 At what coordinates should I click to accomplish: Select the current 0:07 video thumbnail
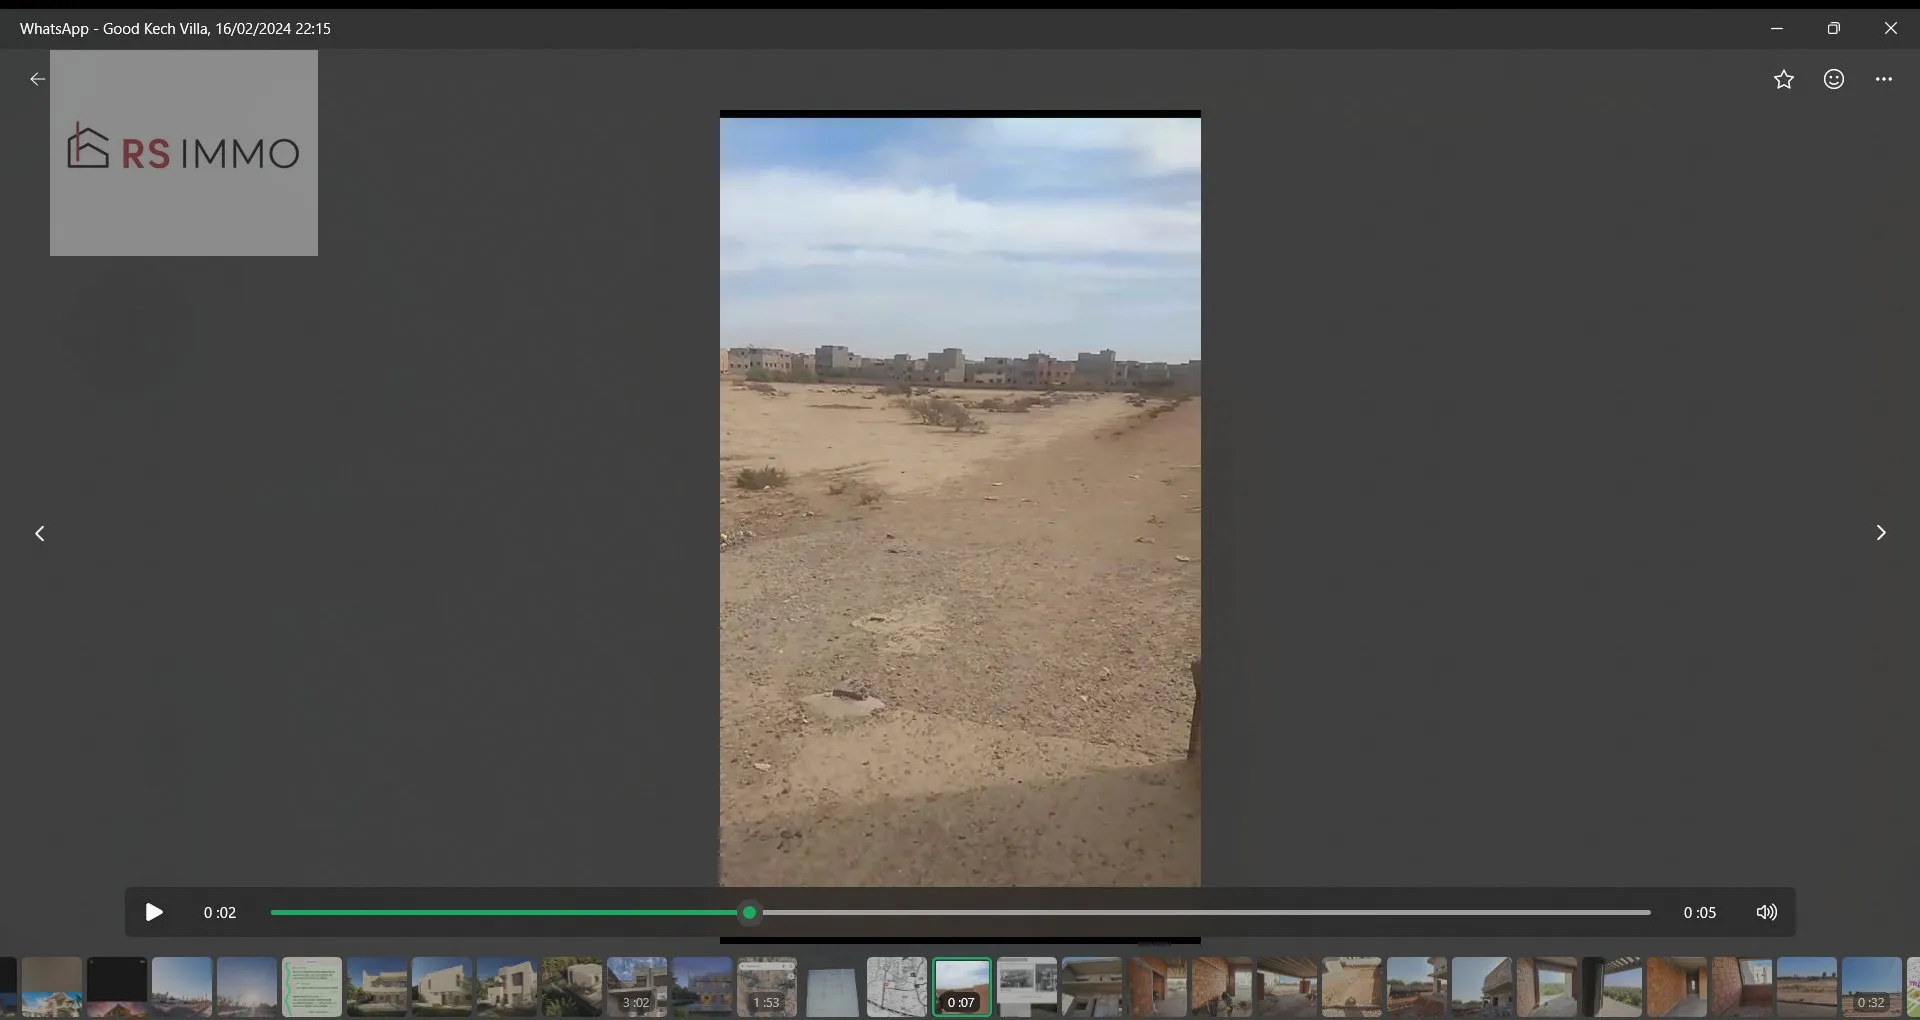tap(962, 987)
